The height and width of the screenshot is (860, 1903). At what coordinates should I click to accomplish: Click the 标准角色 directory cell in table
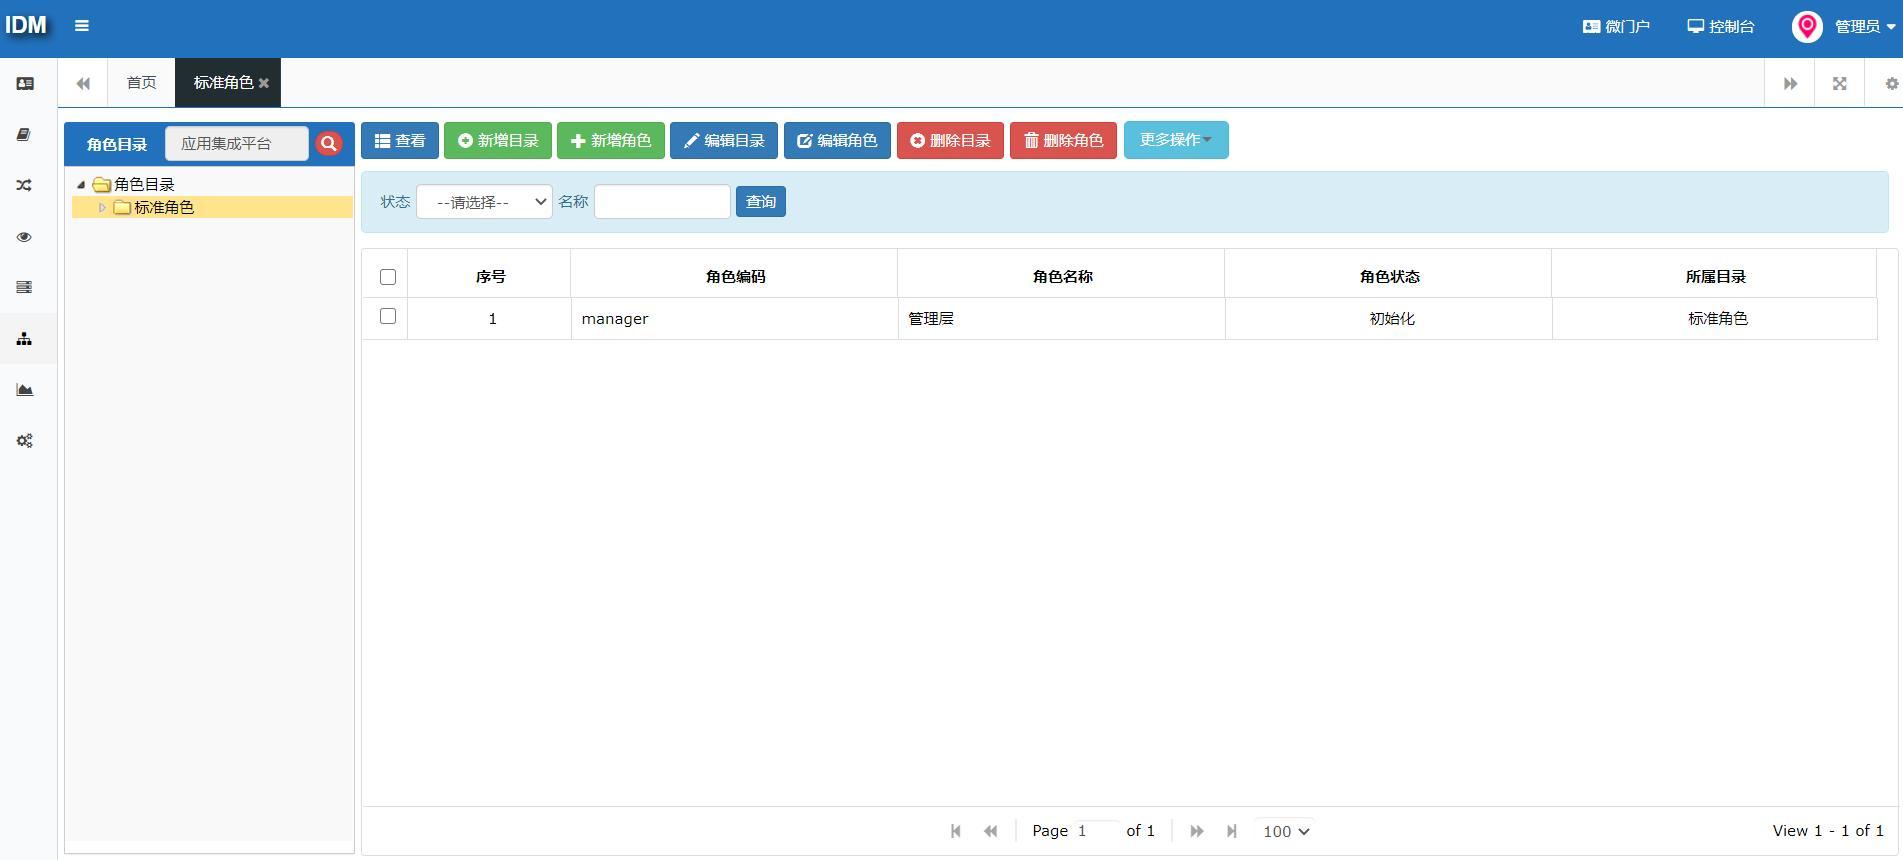coord(1716,319)
